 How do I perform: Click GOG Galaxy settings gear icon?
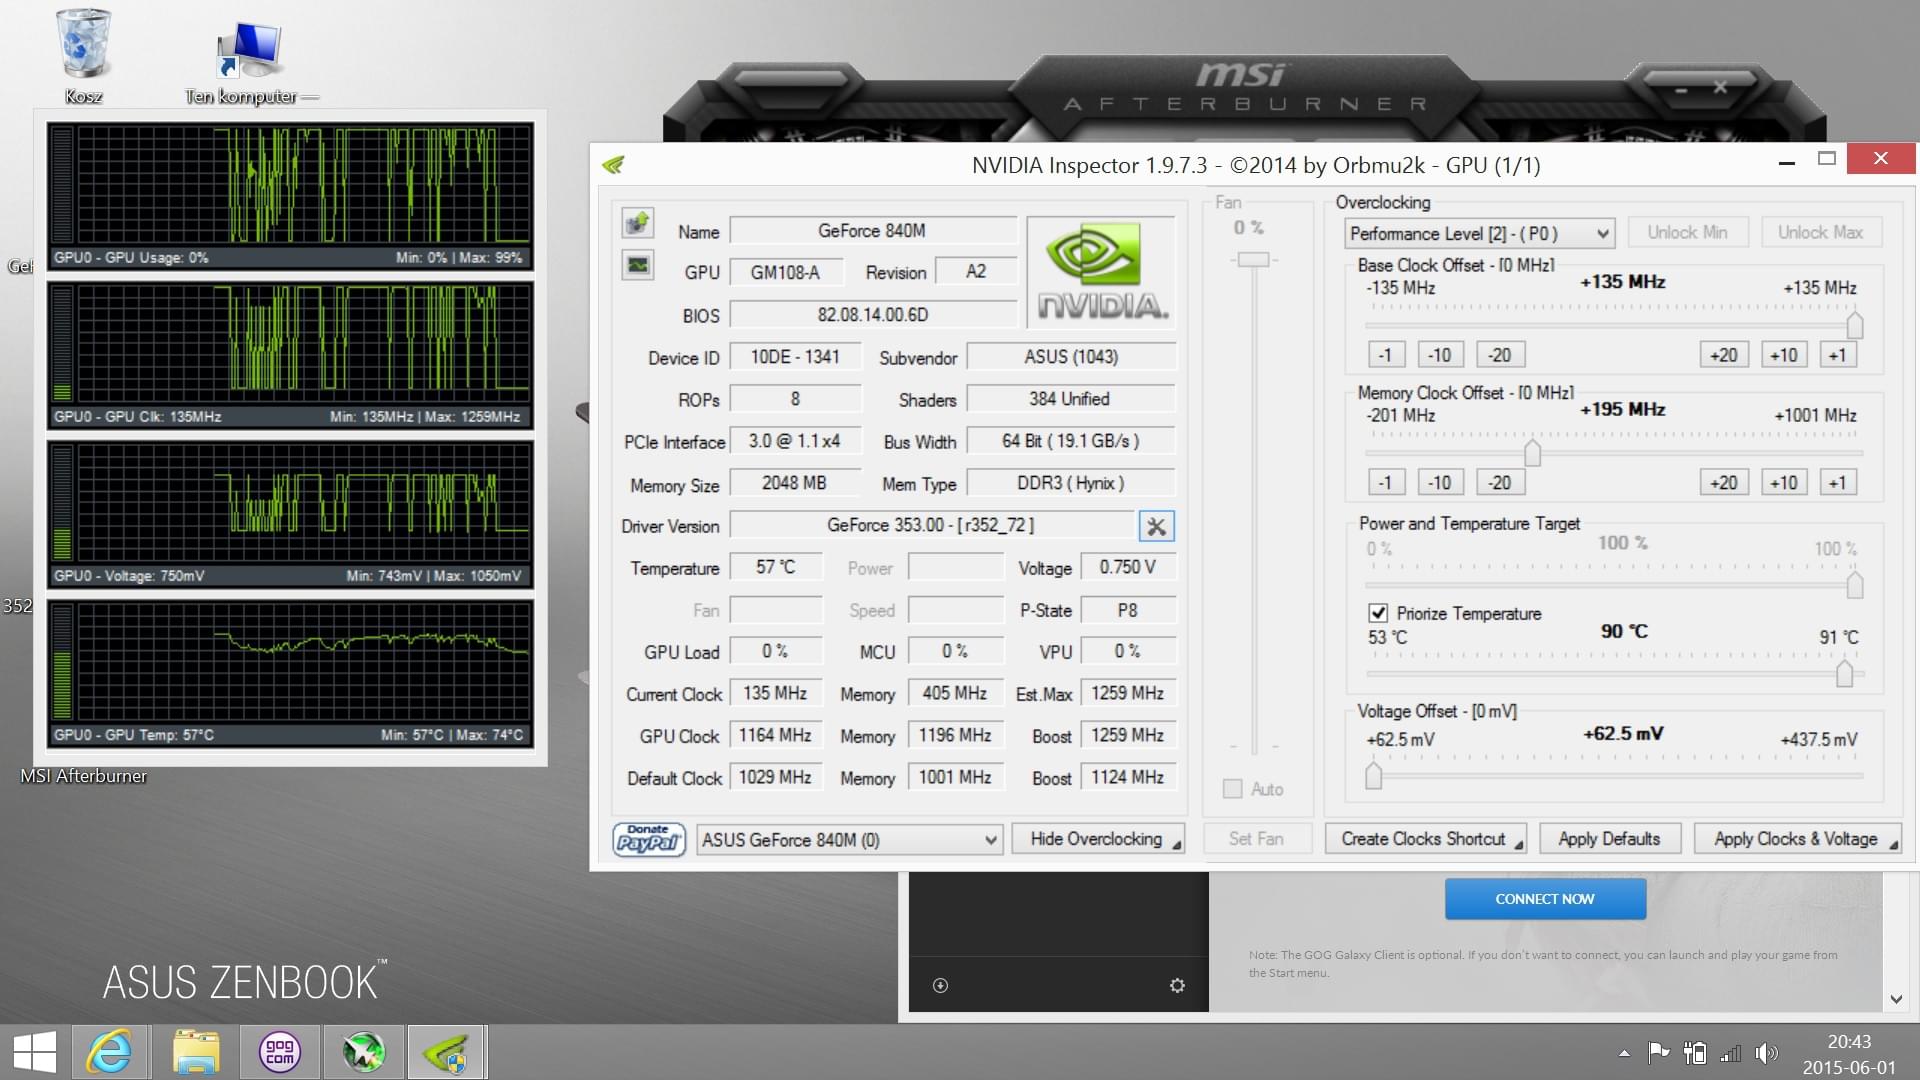1177,986
